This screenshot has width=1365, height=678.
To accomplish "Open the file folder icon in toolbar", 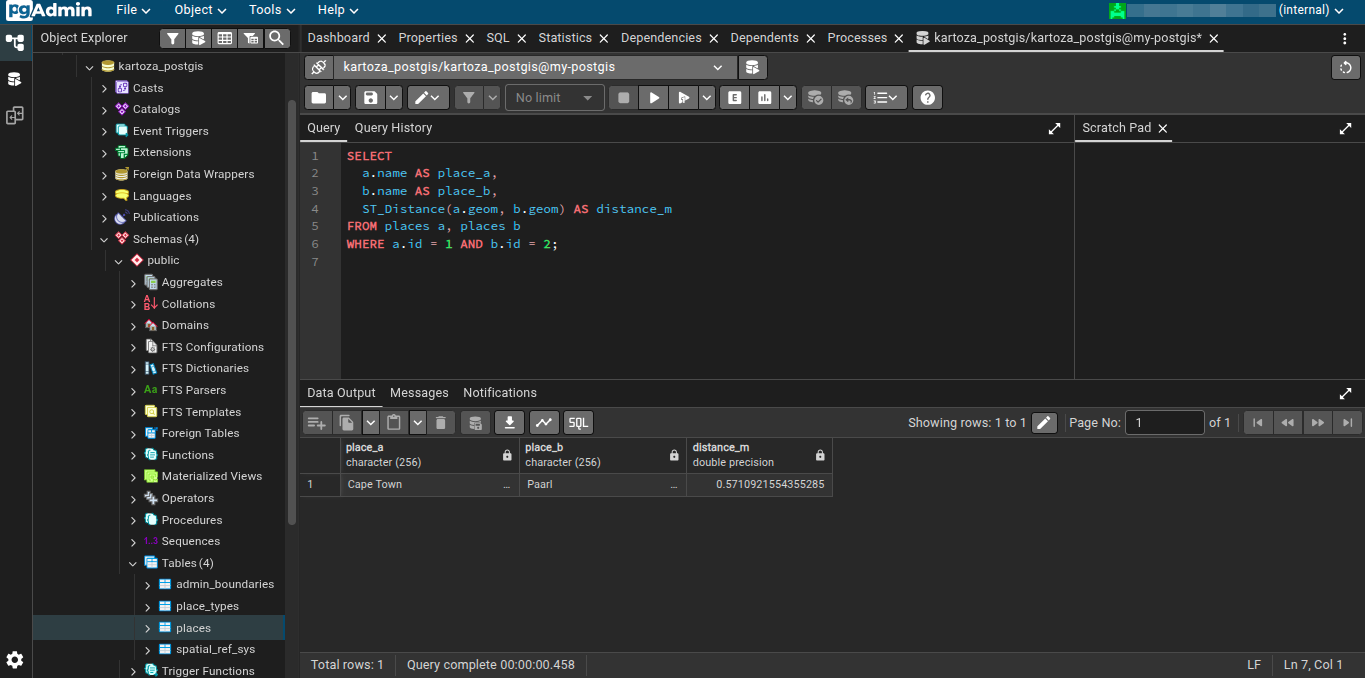I will 319,98.
